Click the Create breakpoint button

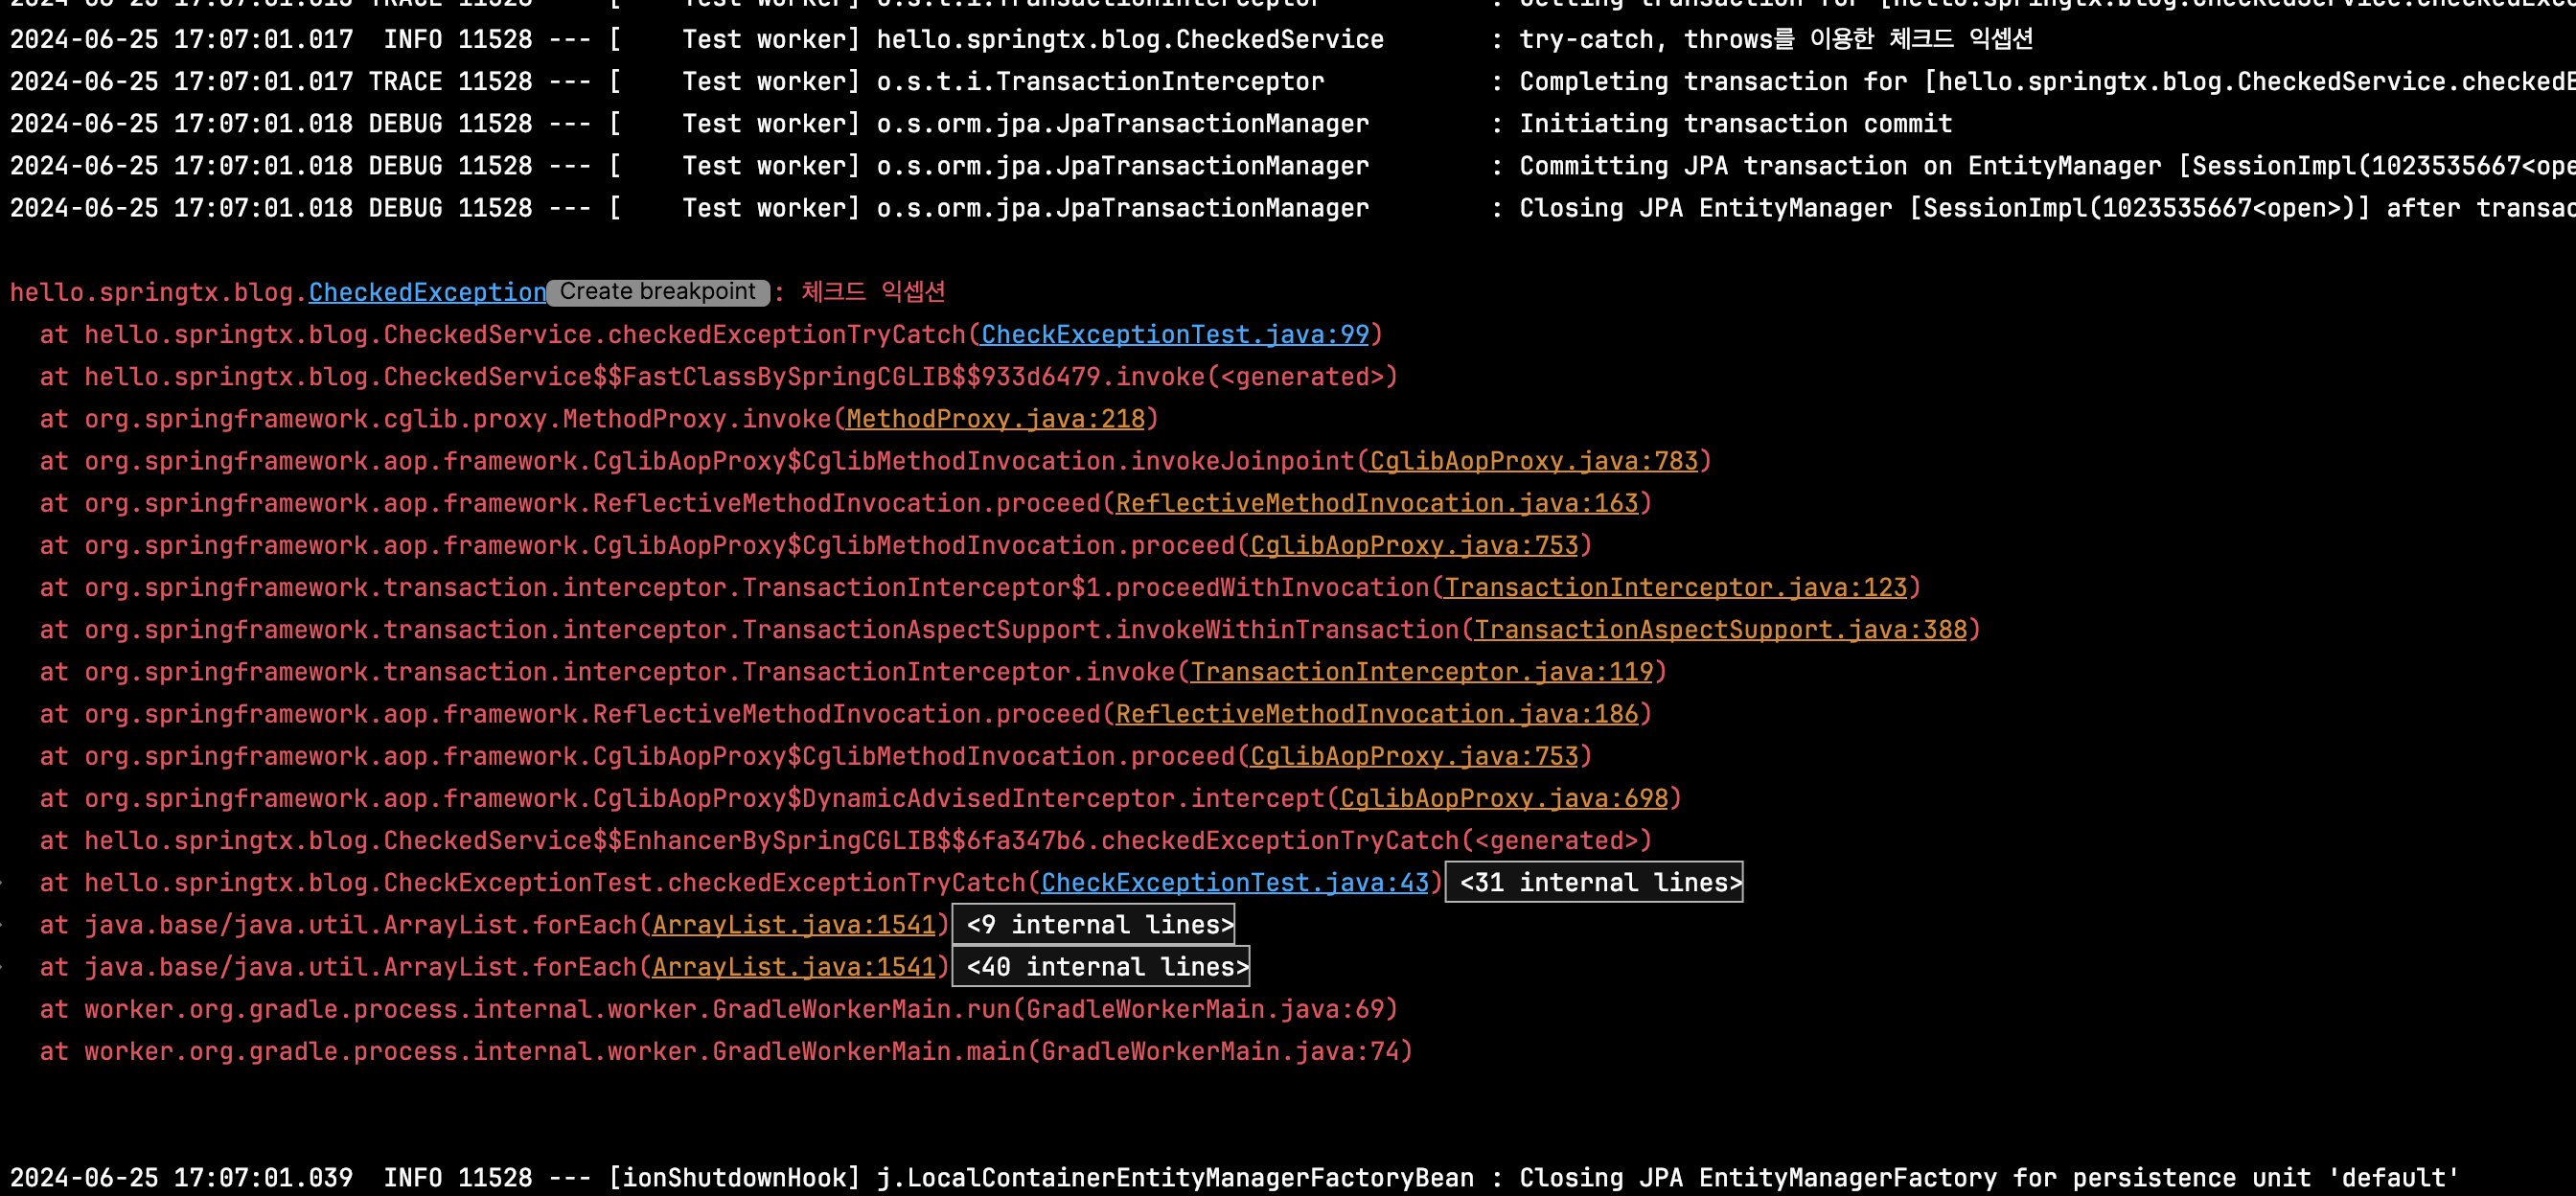(657, 292)
